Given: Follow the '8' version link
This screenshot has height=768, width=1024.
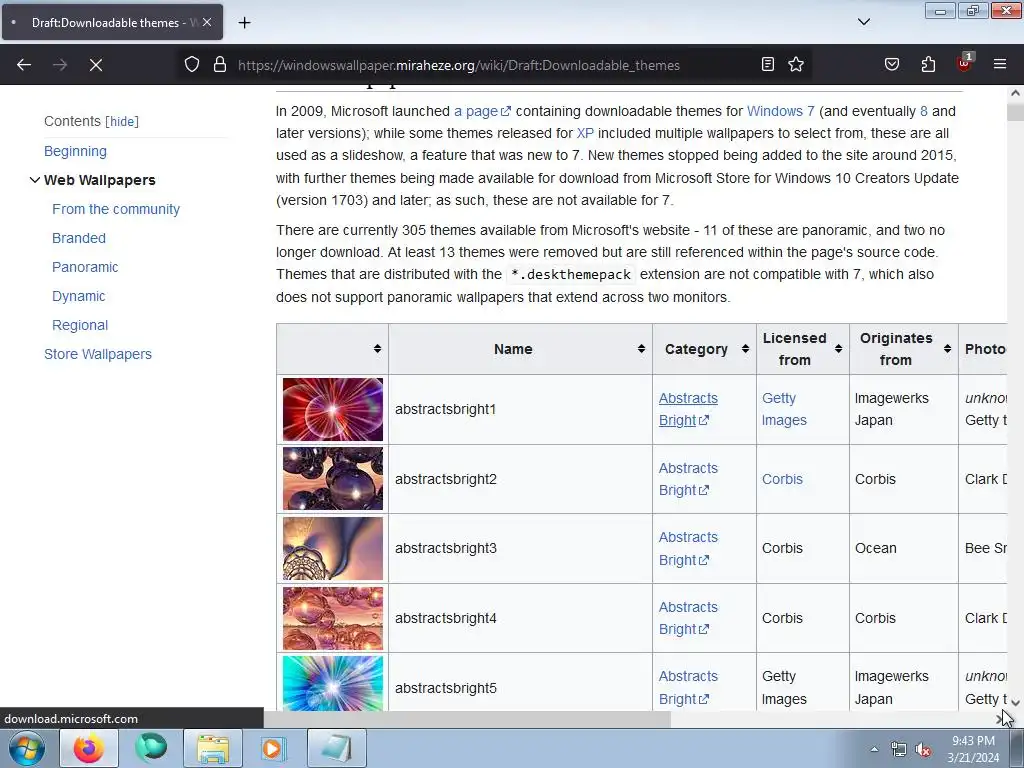Looking at the screenshot, I should [x=923, y=111].
